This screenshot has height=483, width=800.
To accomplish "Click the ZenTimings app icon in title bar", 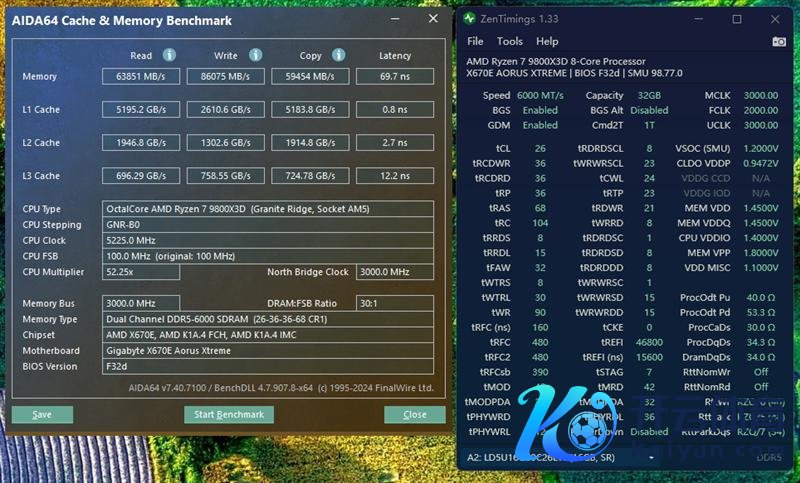I will pyautogui.click(x=470, y=19).
